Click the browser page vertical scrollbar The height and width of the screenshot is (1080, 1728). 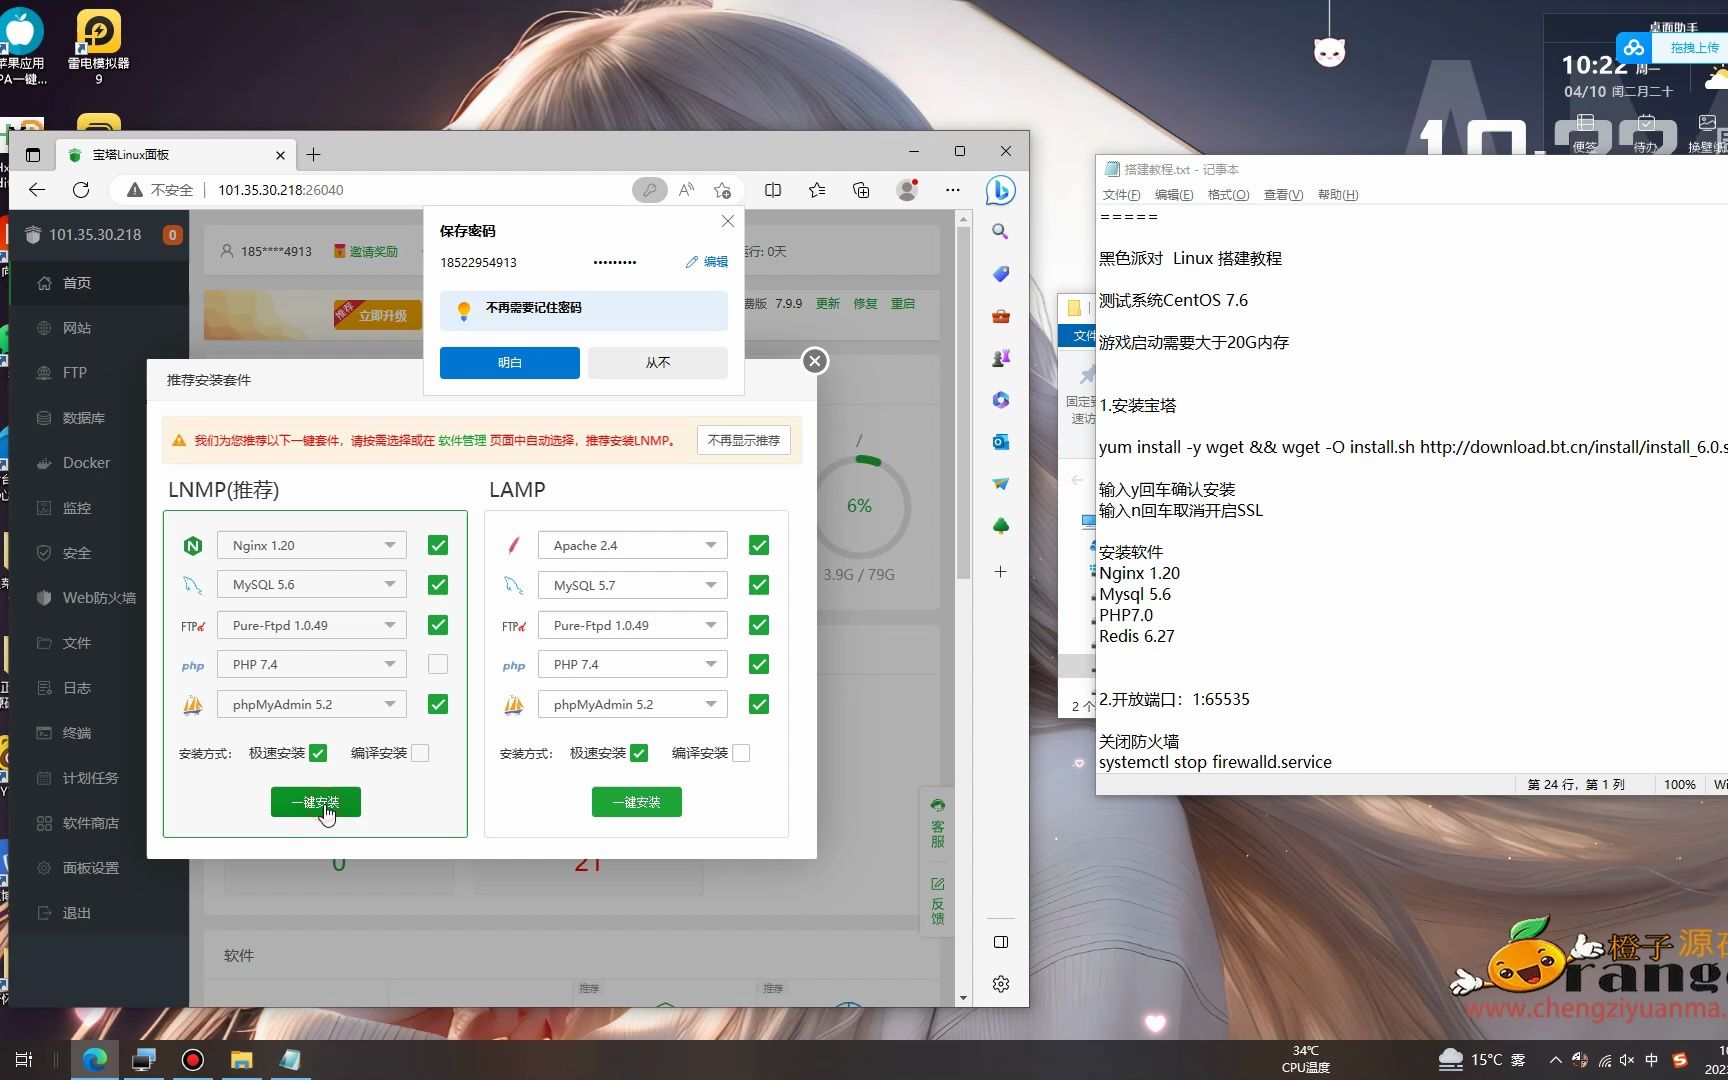click(963, 404)
